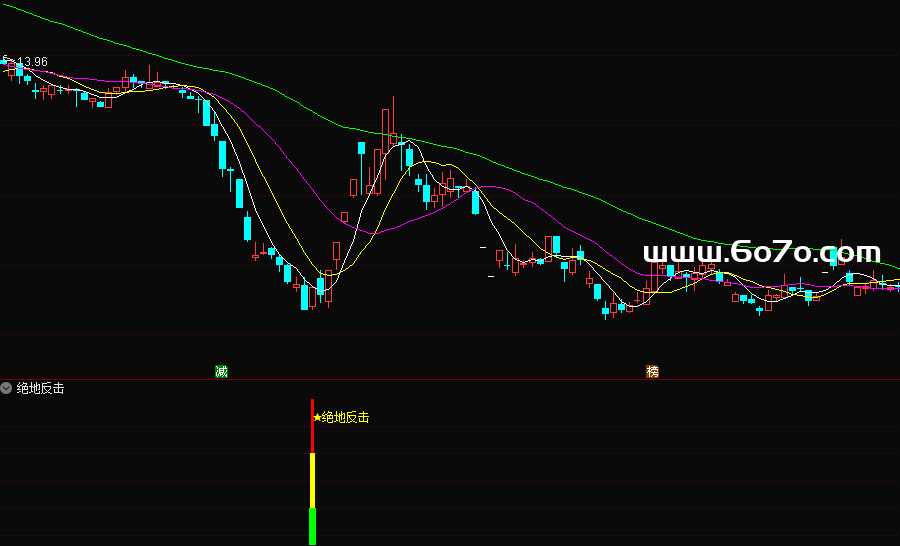Viewport: 900px width, 546px height.
Task: Click the divider line above the 绝地反击 panel
Action: (450, 379)
